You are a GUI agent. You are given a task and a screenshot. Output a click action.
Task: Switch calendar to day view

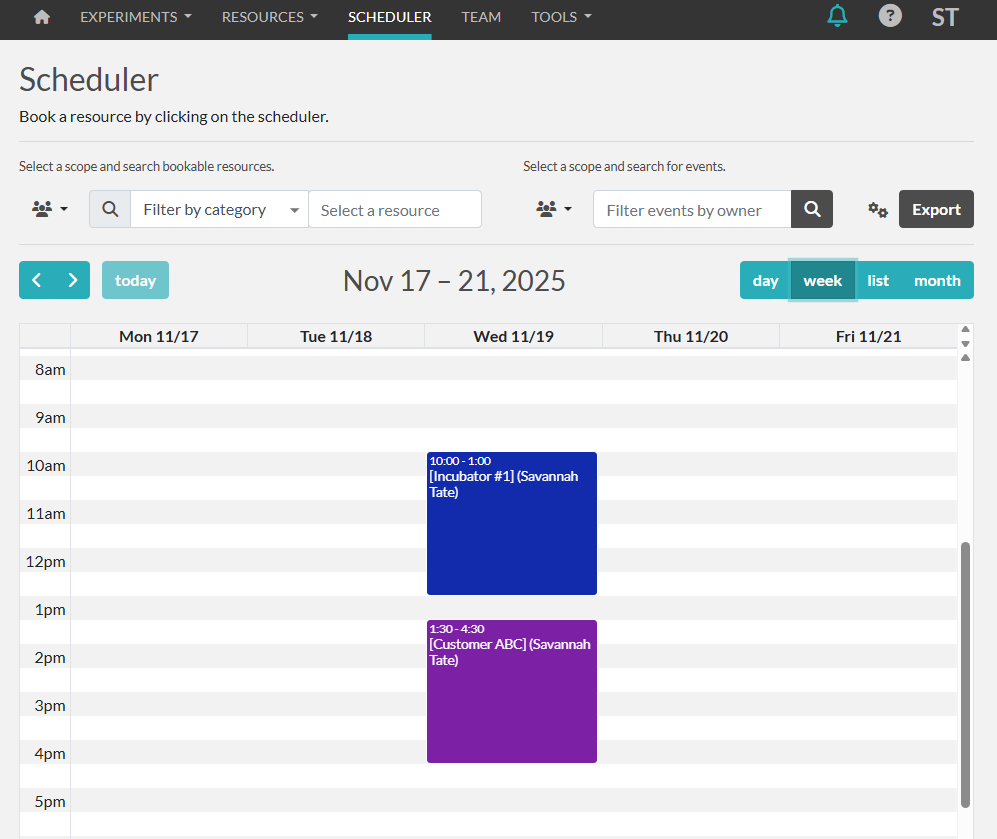click(x=765, y=280)
